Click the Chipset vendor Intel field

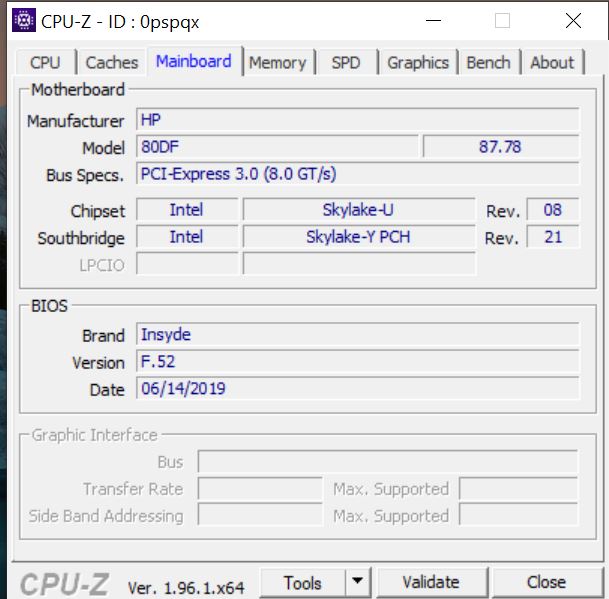coord(187,210)
